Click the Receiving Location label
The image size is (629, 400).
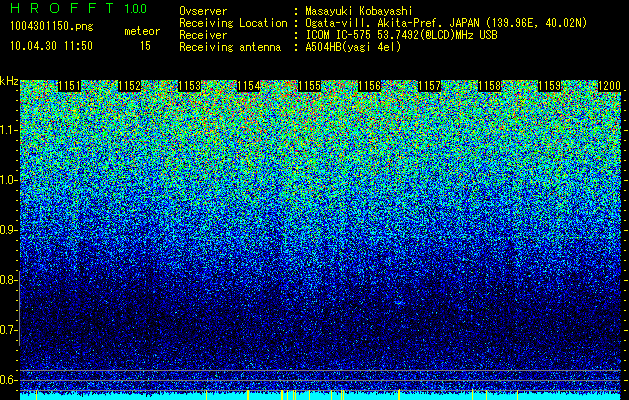(x=233, y=23)
